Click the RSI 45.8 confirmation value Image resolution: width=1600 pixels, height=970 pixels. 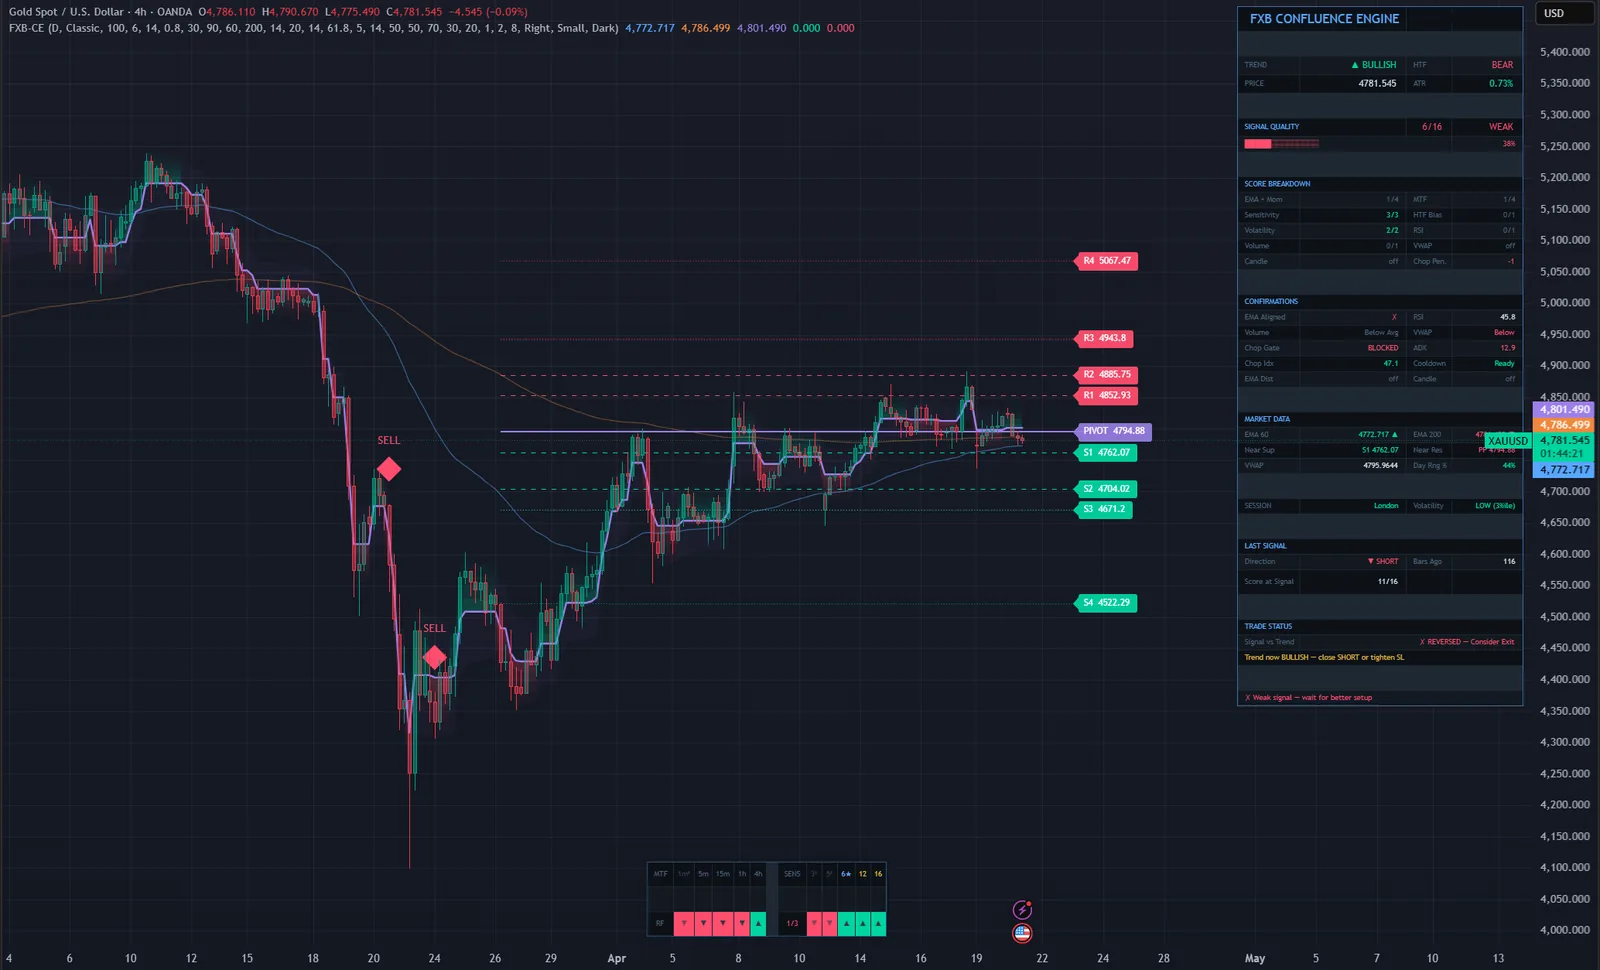[1508, 317]
